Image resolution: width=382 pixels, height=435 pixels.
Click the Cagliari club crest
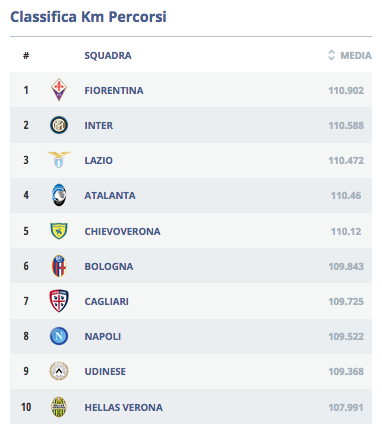pyautogui.click(x=59, y=301)
